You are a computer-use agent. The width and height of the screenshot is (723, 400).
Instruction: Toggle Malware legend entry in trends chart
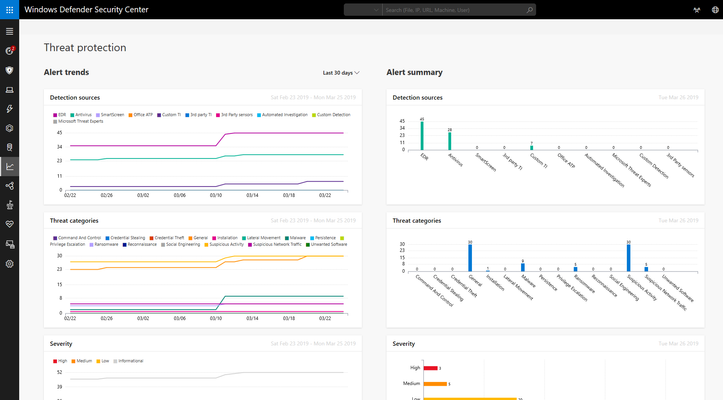296,238
